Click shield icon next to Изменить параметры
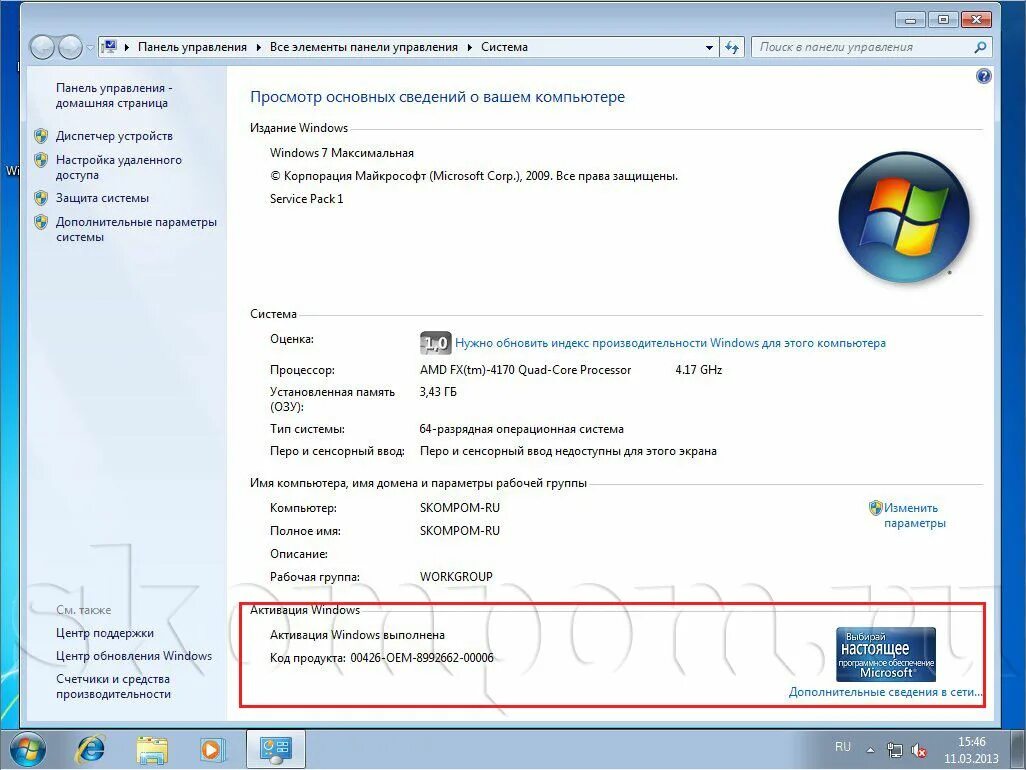Image resolution: width=1026 pixels, height=770 pixels. (x=876, y=508)
